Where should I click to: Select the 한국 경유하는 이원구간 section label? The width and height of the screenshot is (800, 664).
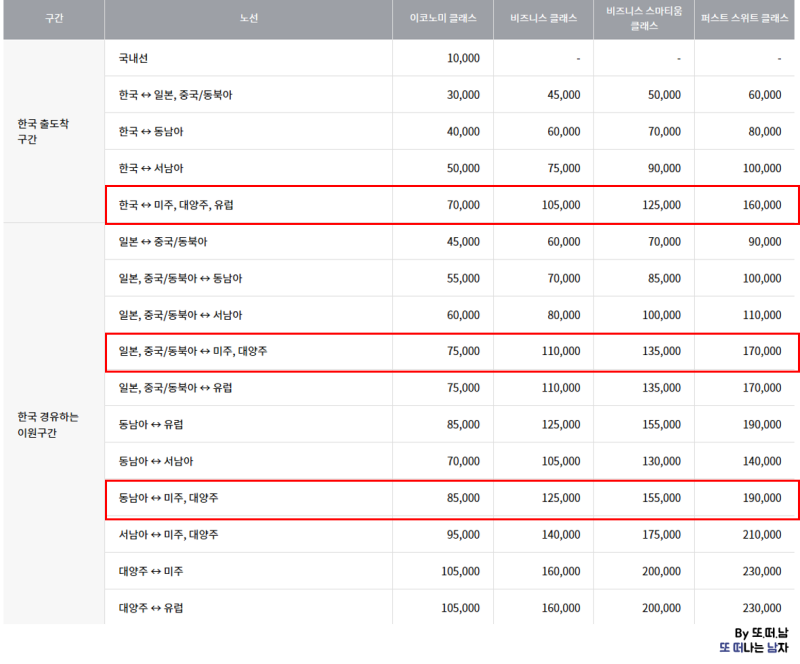pyautogui.click(x=48, y=425)
